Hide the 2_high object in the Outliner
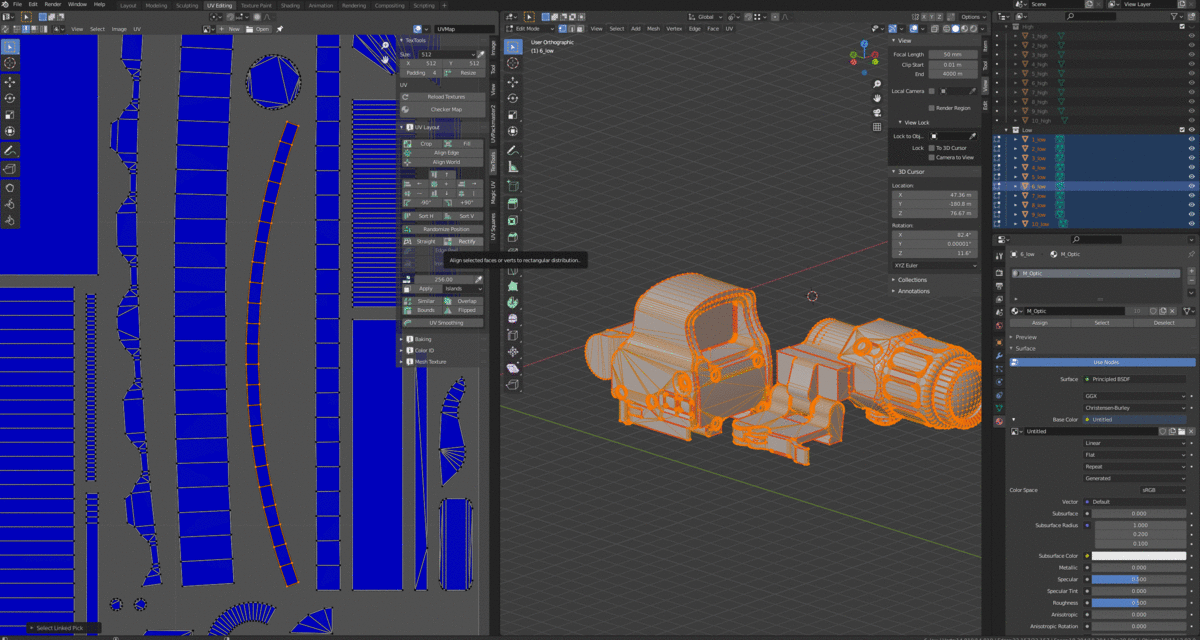Screen dimensions: 1200x640 point(1189,45)
